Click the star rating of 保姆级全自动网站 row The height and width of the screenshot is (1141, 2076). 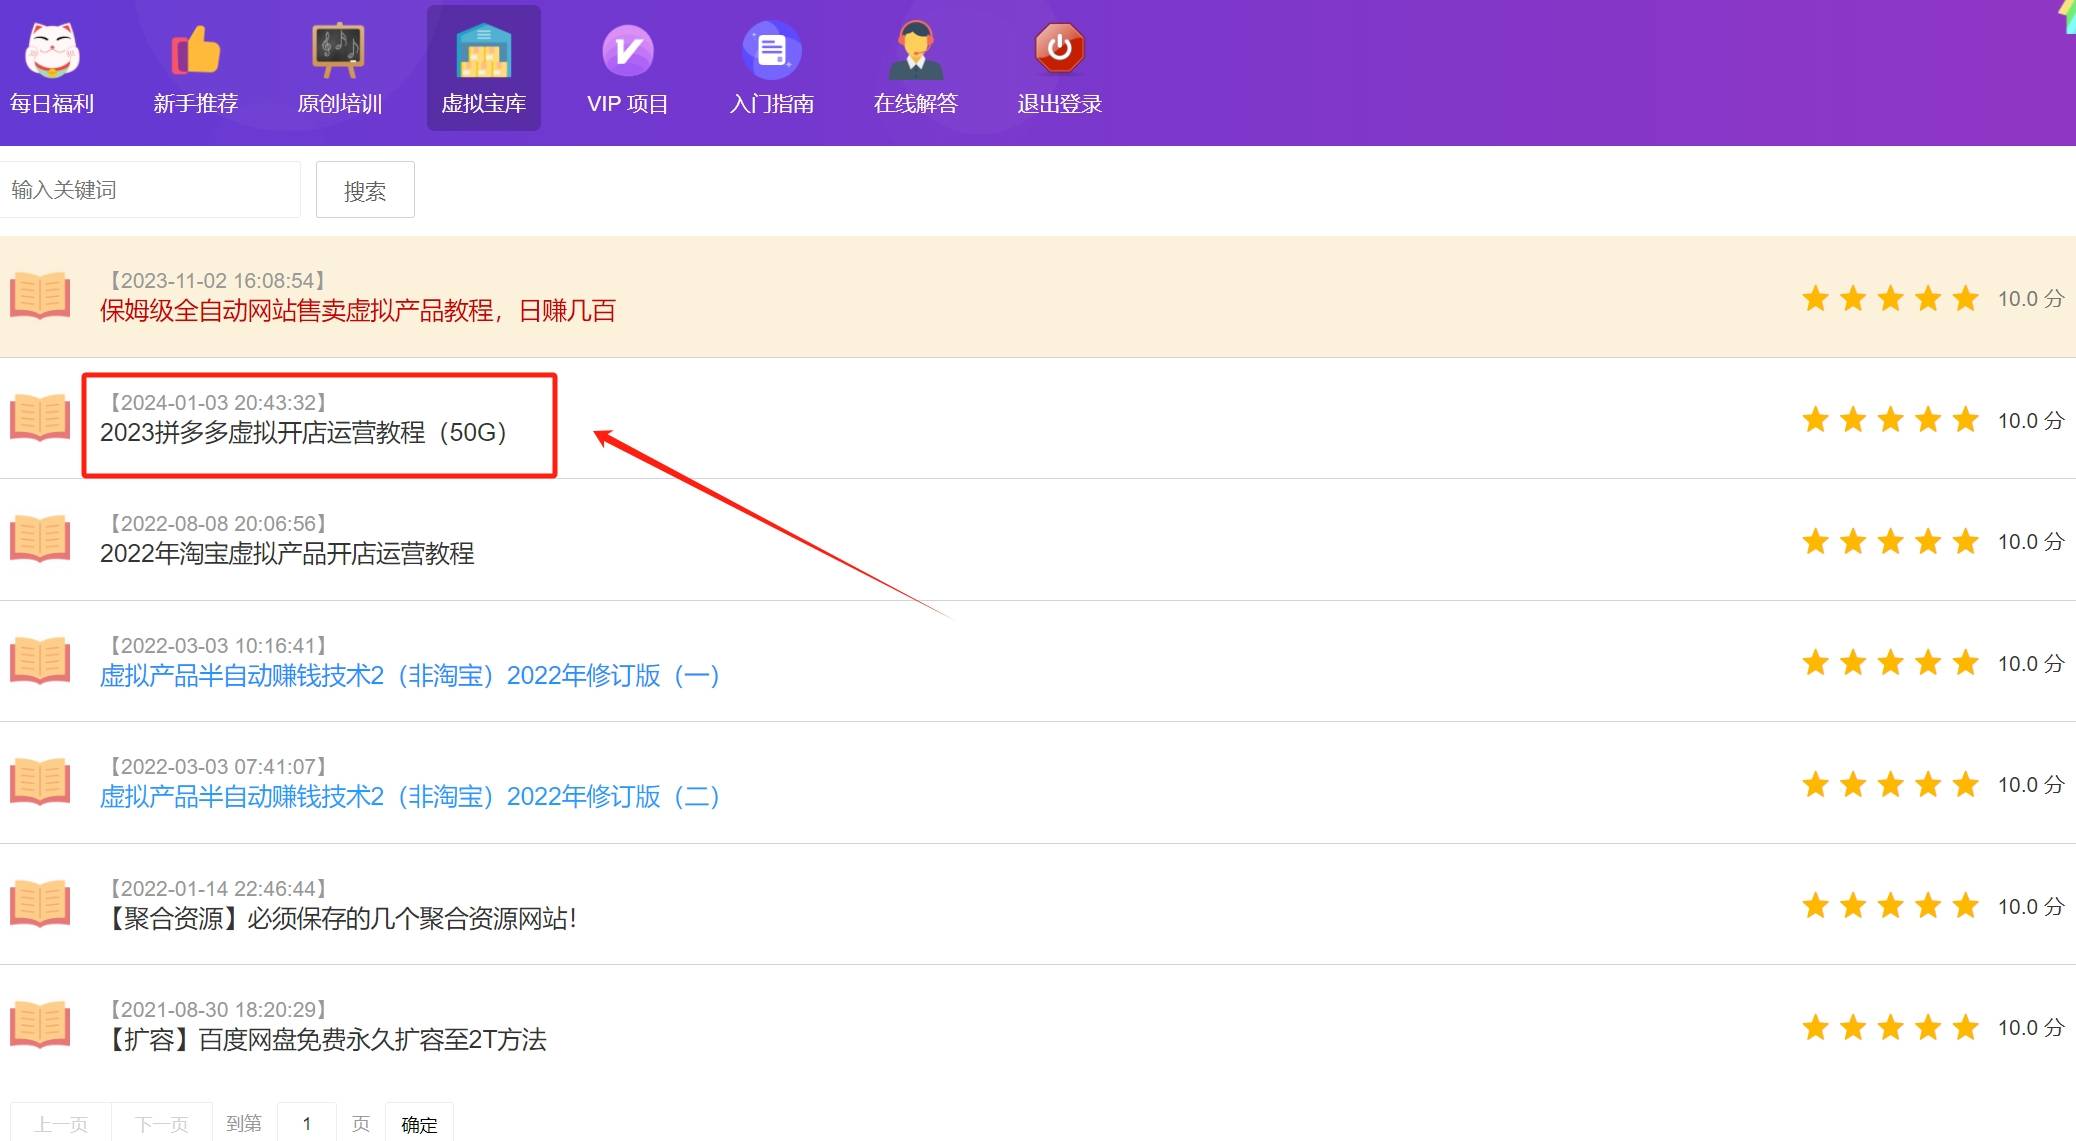tap(1890, 298)
